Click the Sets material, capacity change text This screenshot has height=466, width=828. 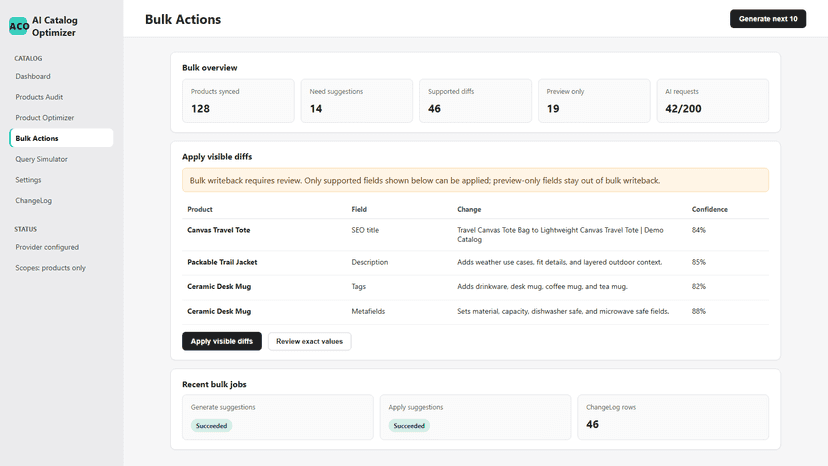point(563,311)
